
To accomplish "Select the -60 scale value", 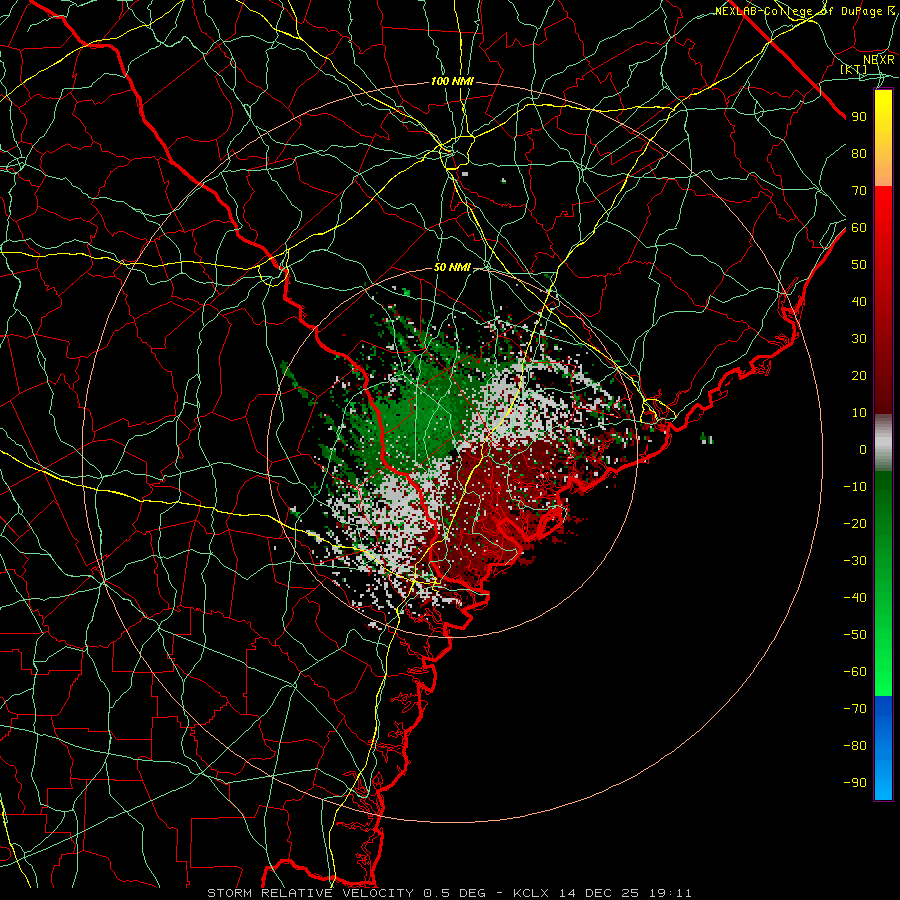I will tap(855, 672).
